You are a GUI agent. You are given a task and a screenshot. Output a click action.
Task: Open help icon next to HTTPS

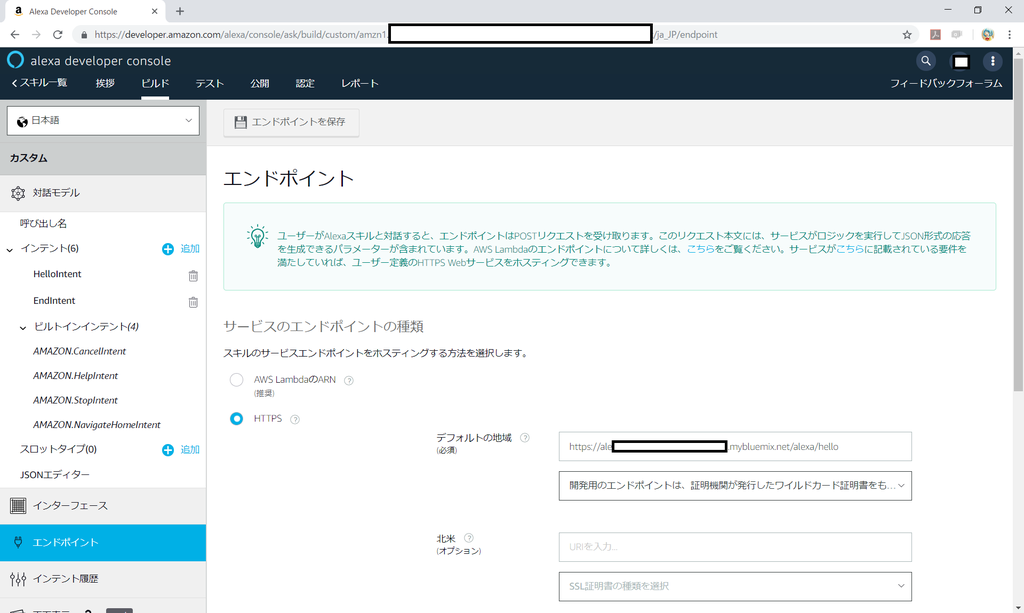click(295, 419)
